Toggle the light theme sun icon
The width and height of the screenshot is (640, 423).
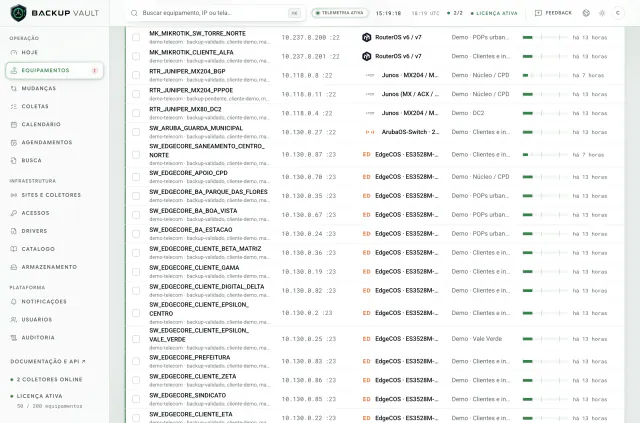602,13
